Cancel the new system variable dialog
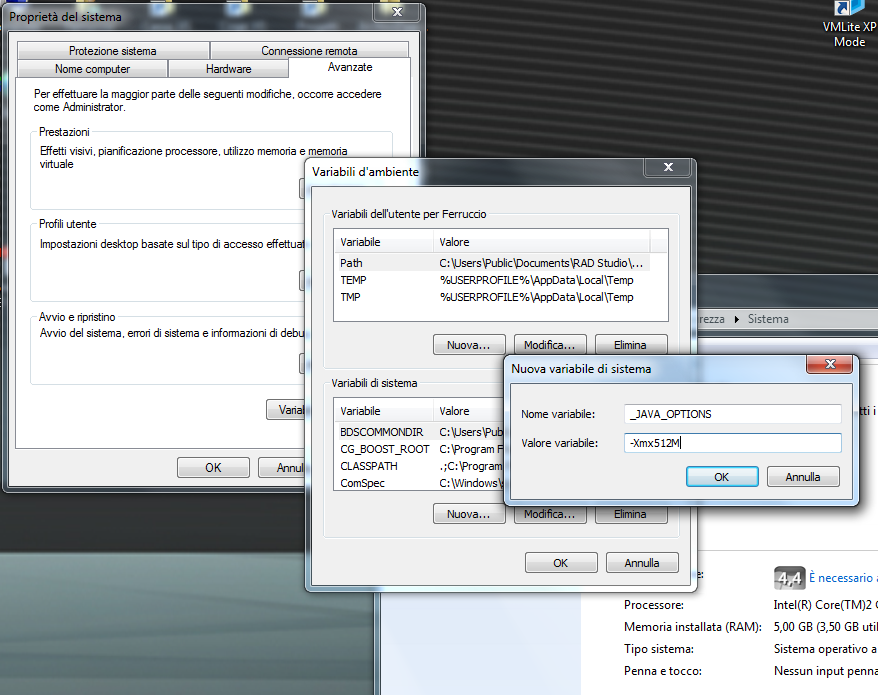This screenshot has height=695, width=878. coord(803,477)
